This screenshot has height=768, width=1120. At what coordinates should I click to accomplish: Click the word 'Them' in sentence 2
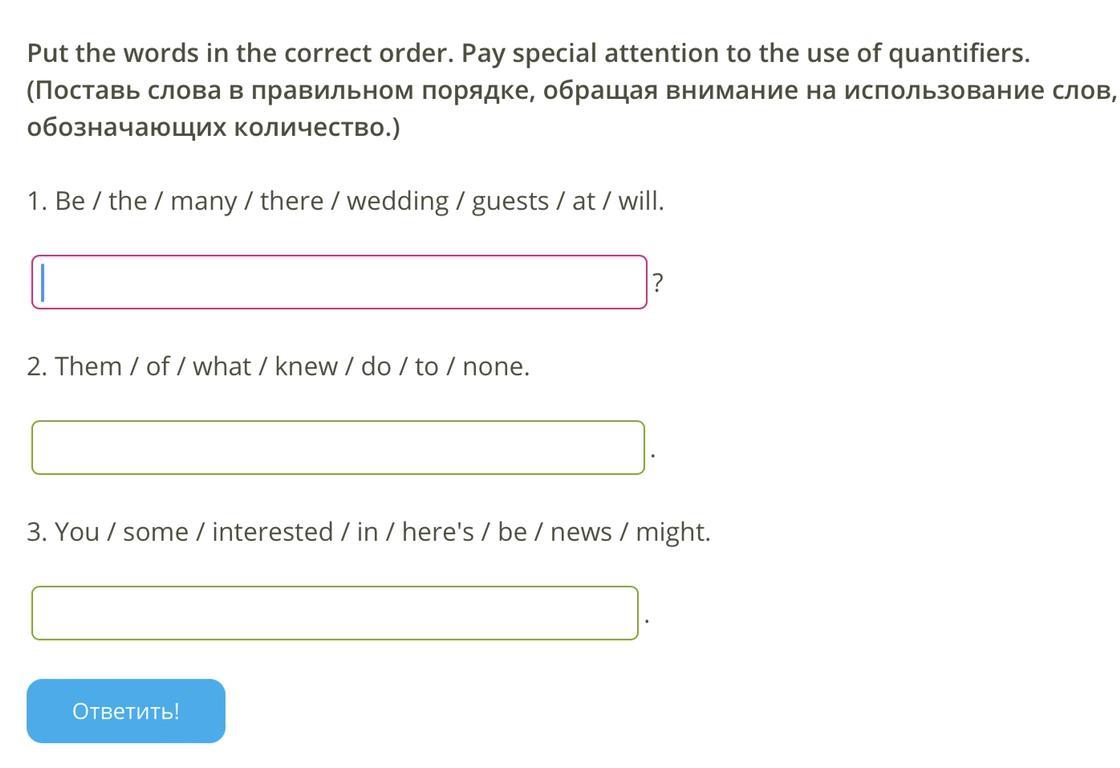(x=88, y=367)
